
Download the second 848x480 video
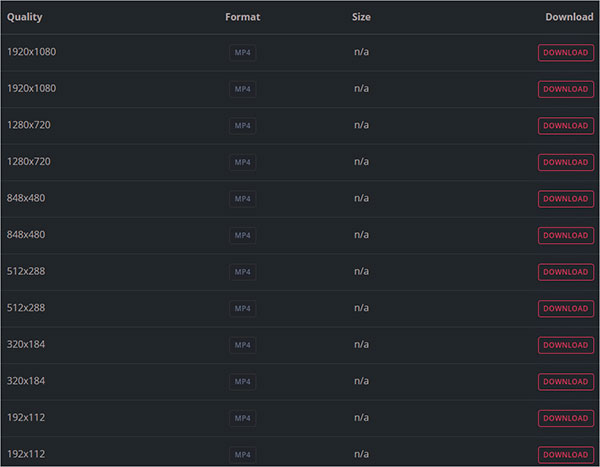click(x=565, y=235)
